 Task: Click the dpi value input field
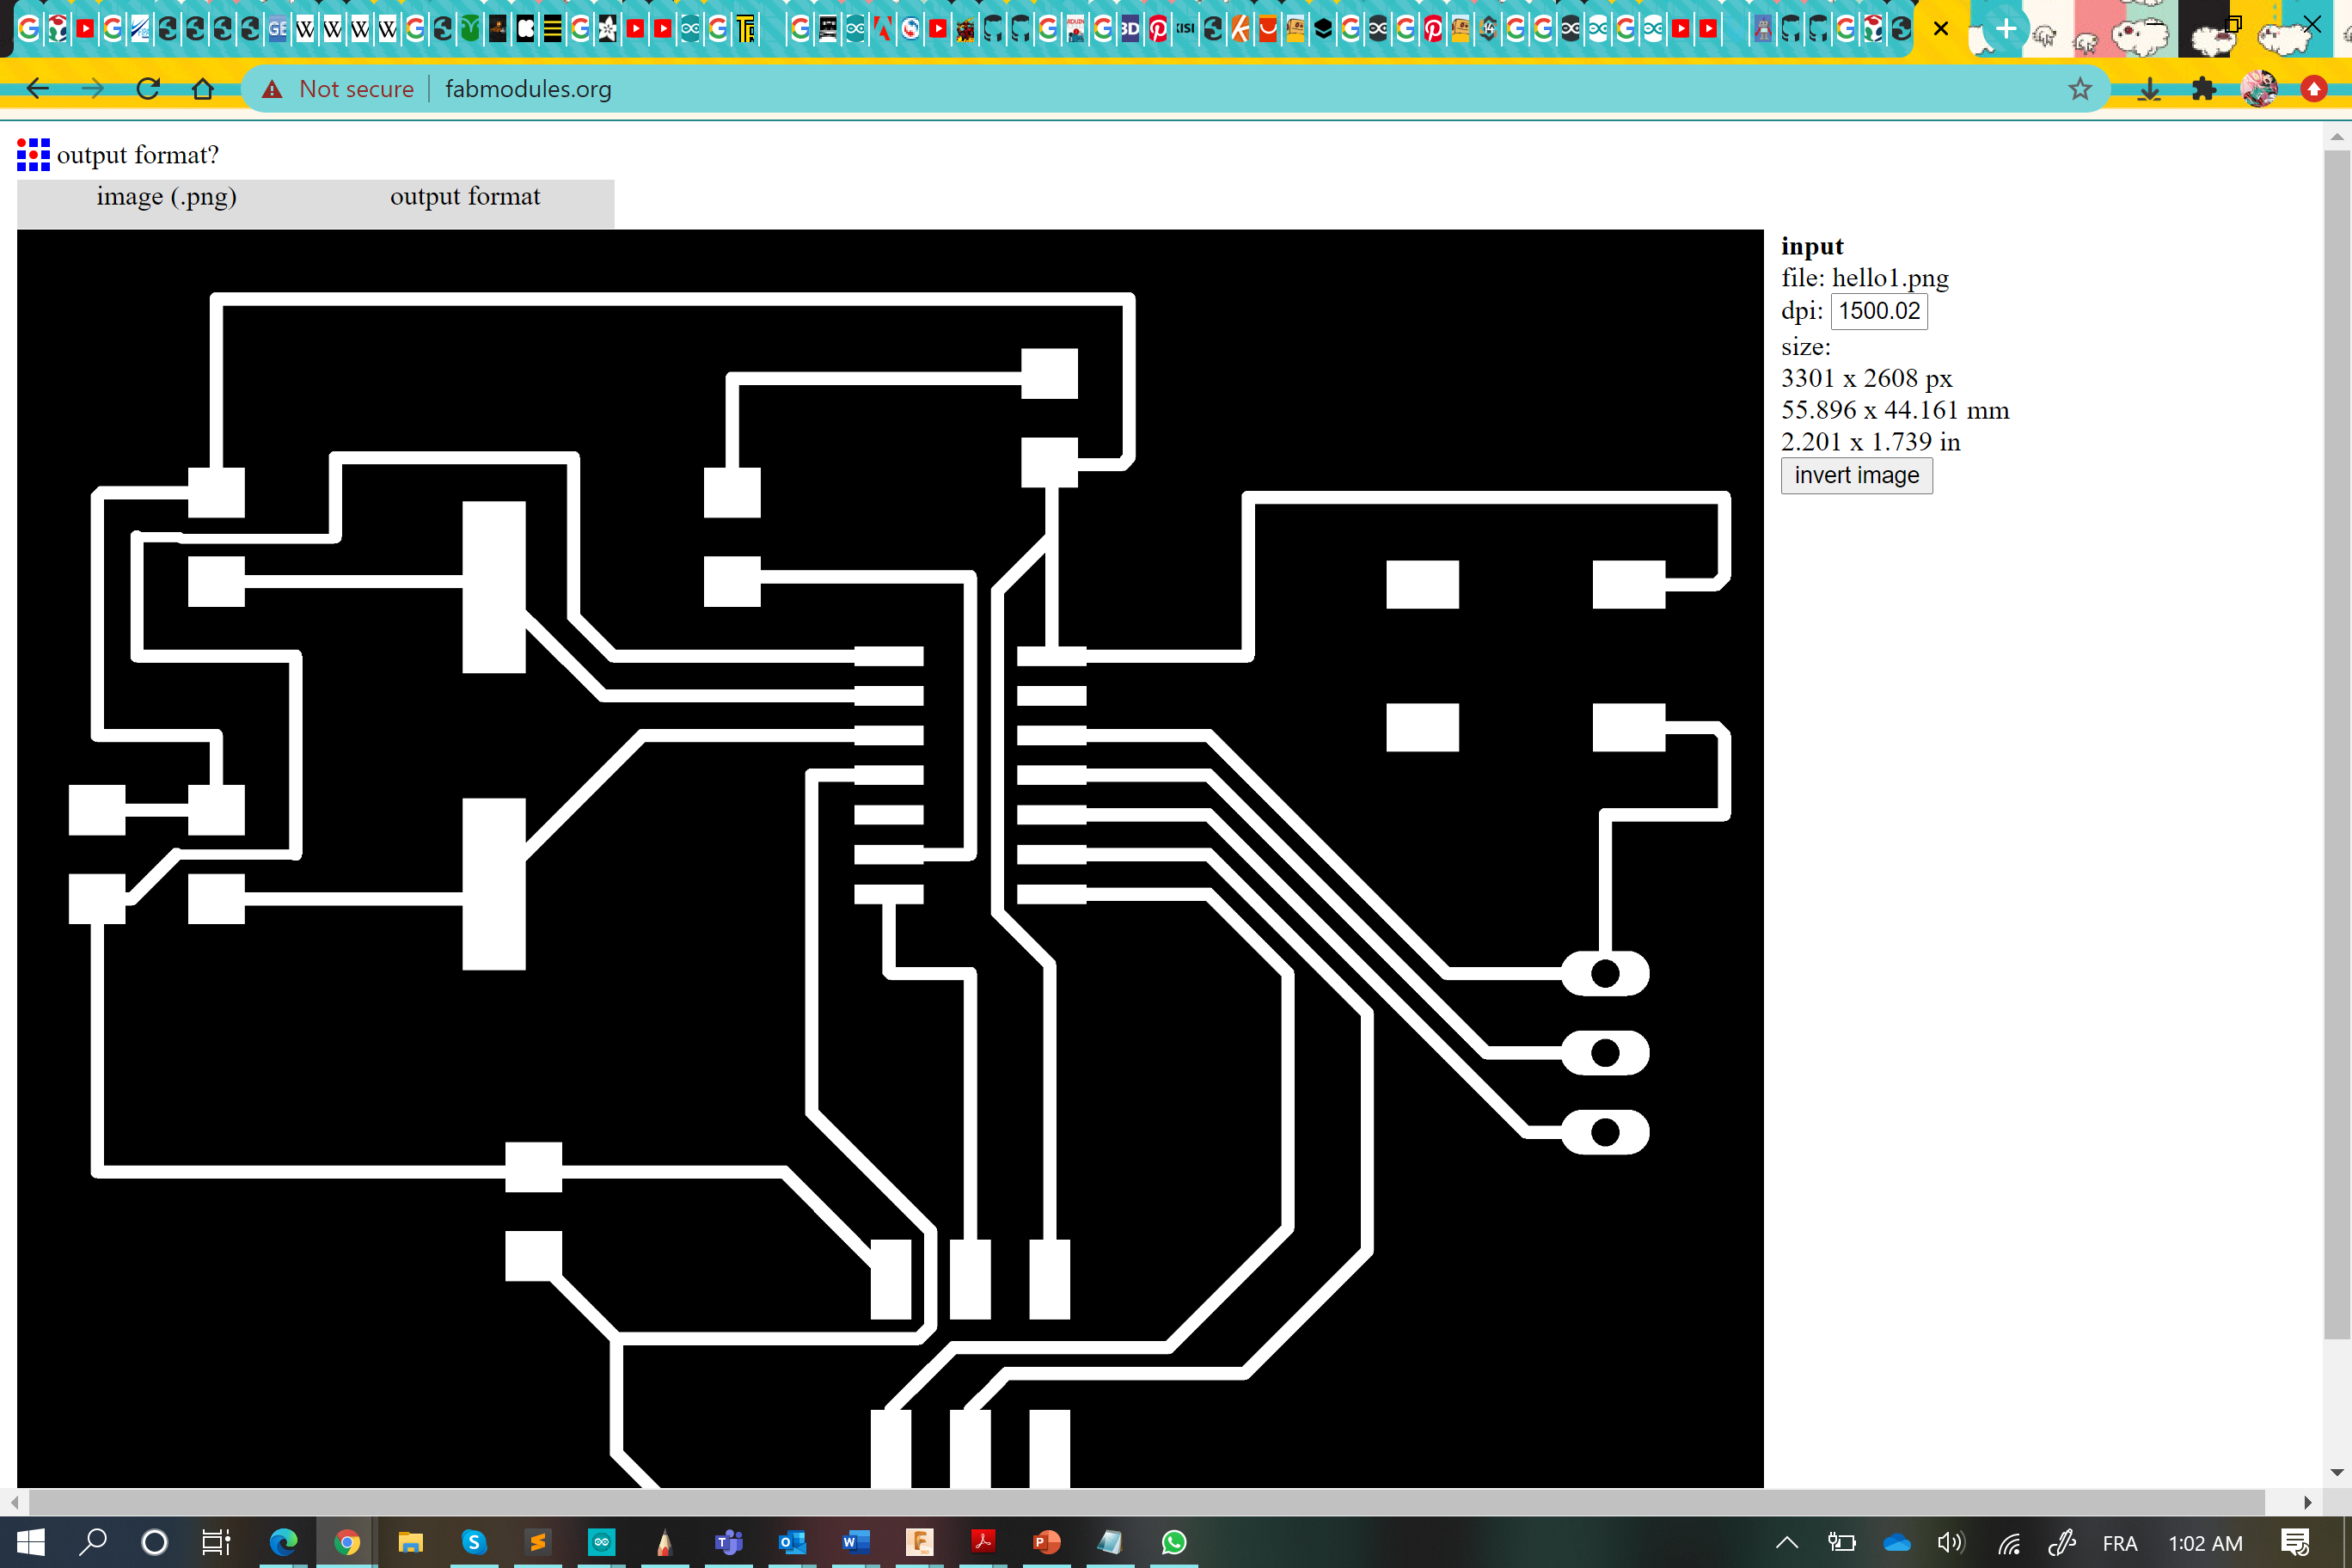[1878, 311]
